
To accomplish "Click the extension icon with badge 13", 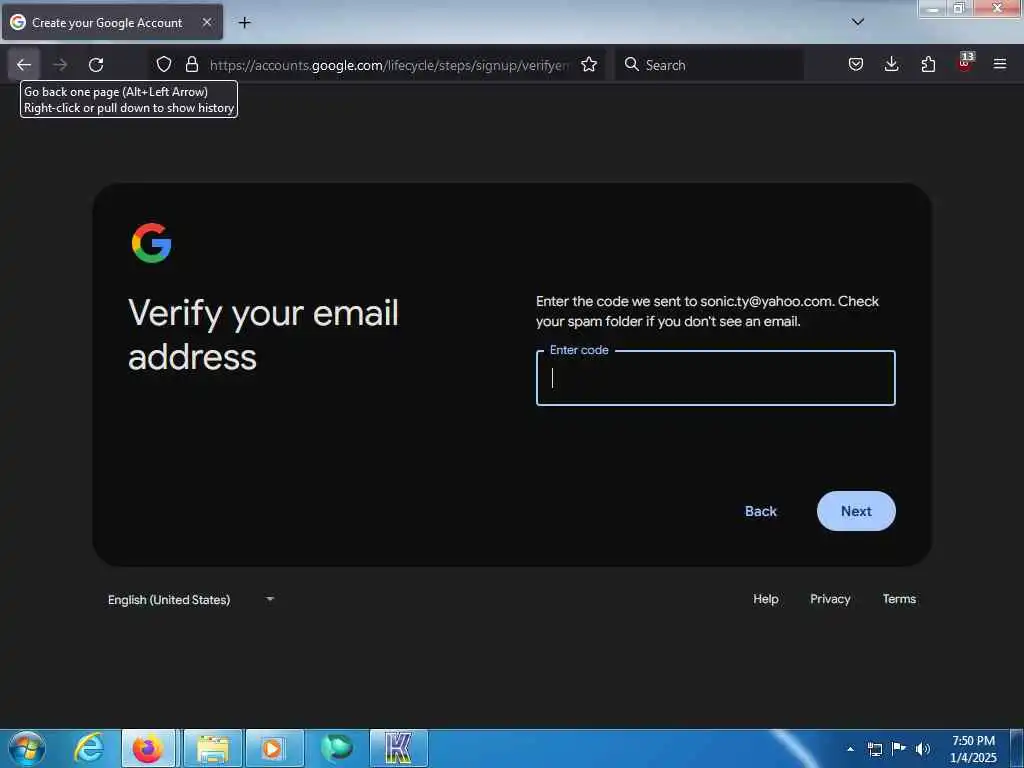I will [965, 62].
